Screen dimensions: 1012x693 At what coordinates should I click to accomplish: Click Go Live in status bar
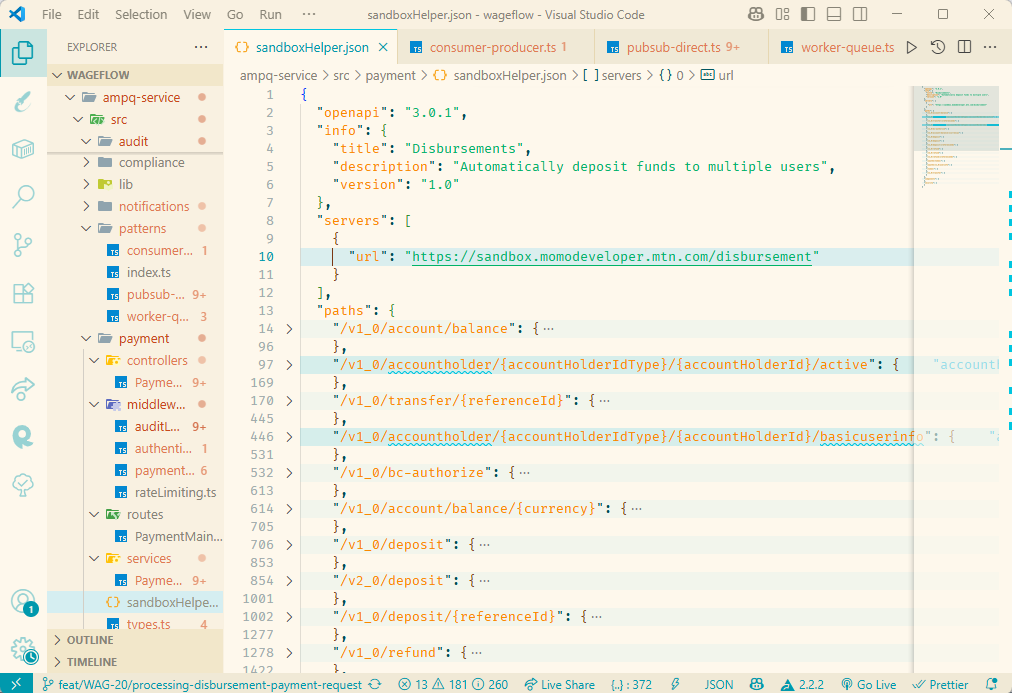click(x=869, y=685)
